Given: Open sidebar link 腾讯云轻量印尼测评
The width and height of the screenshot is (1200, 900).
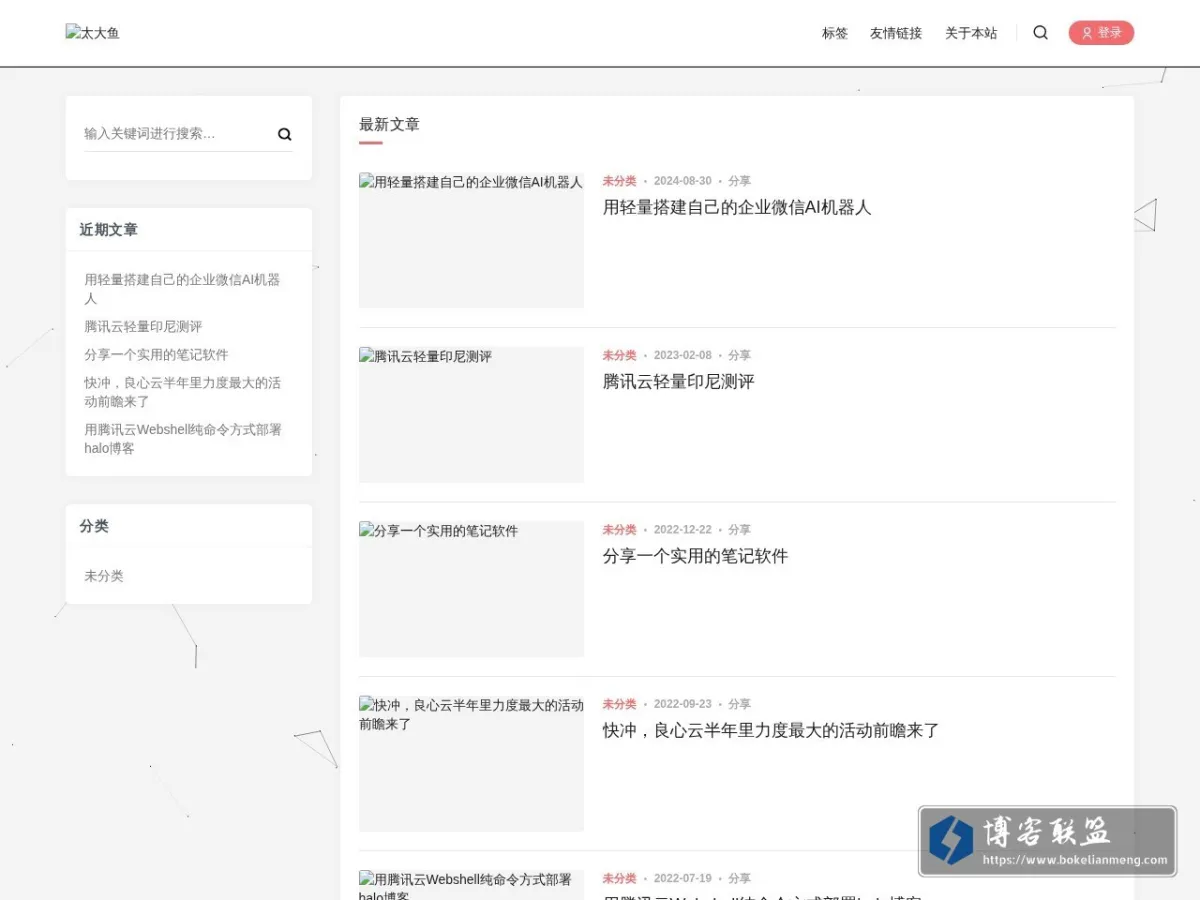Looking at the screenshot, I should (143, 327).
